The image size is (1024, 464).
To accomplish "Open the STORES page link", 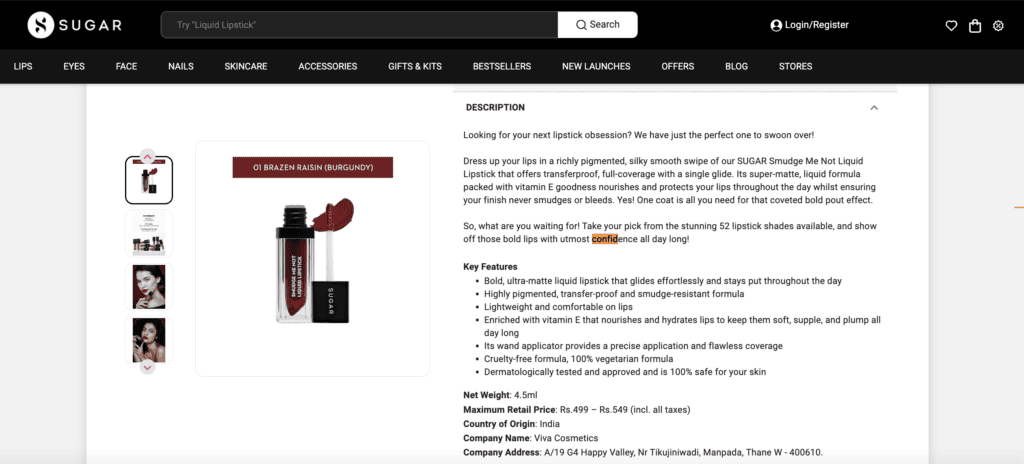I will tap(795, 66).
